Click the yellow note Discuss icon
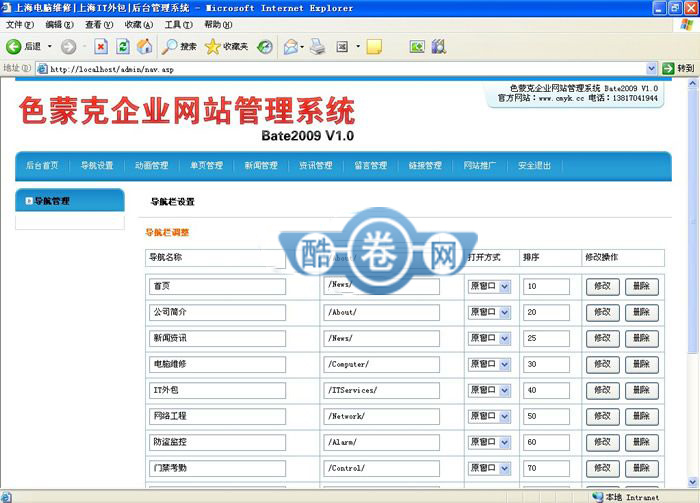Viewport: 700px width, 503px height. (374, 46)
